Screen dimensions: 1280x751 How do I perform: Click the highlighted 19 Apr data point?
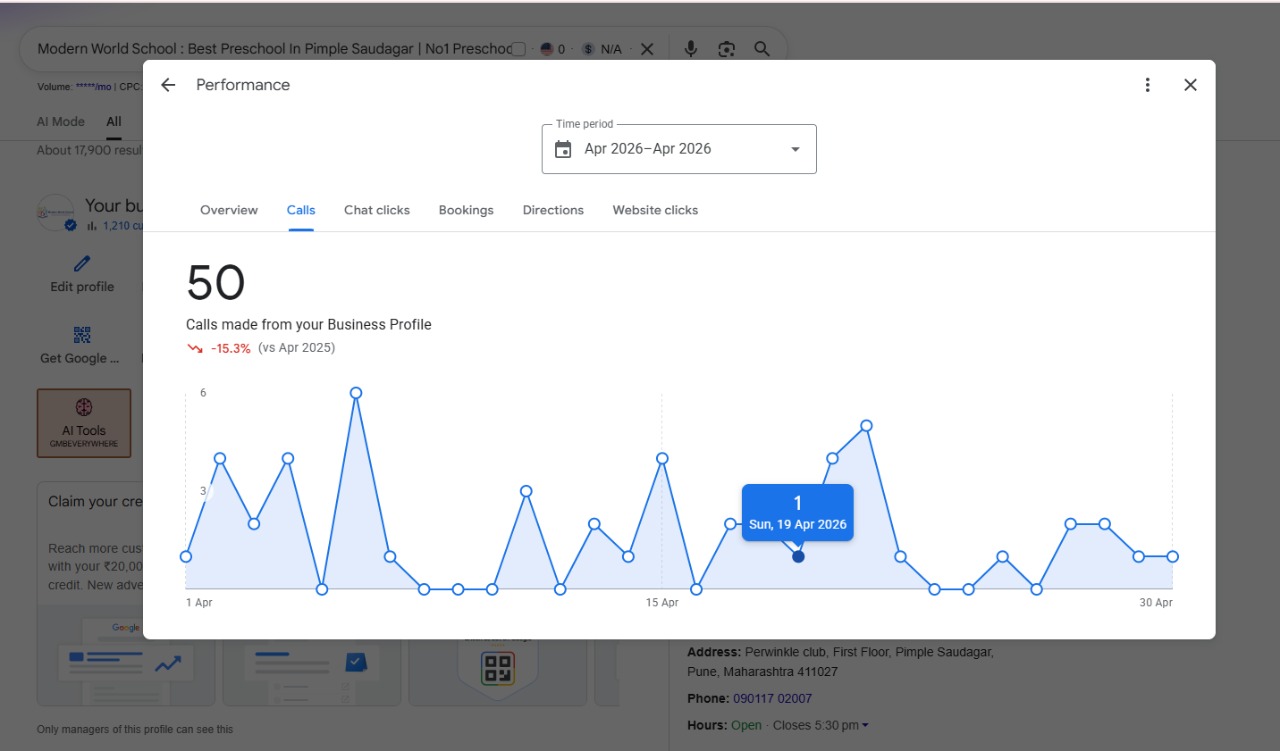(798, 556)
